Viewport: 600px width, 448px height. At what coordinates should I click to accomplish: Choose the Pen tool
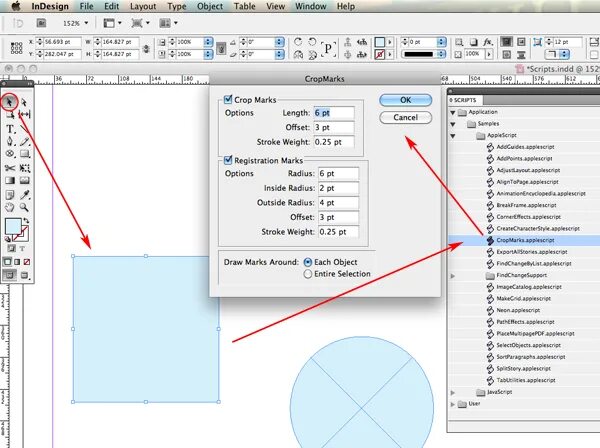(x=10, y=142)
